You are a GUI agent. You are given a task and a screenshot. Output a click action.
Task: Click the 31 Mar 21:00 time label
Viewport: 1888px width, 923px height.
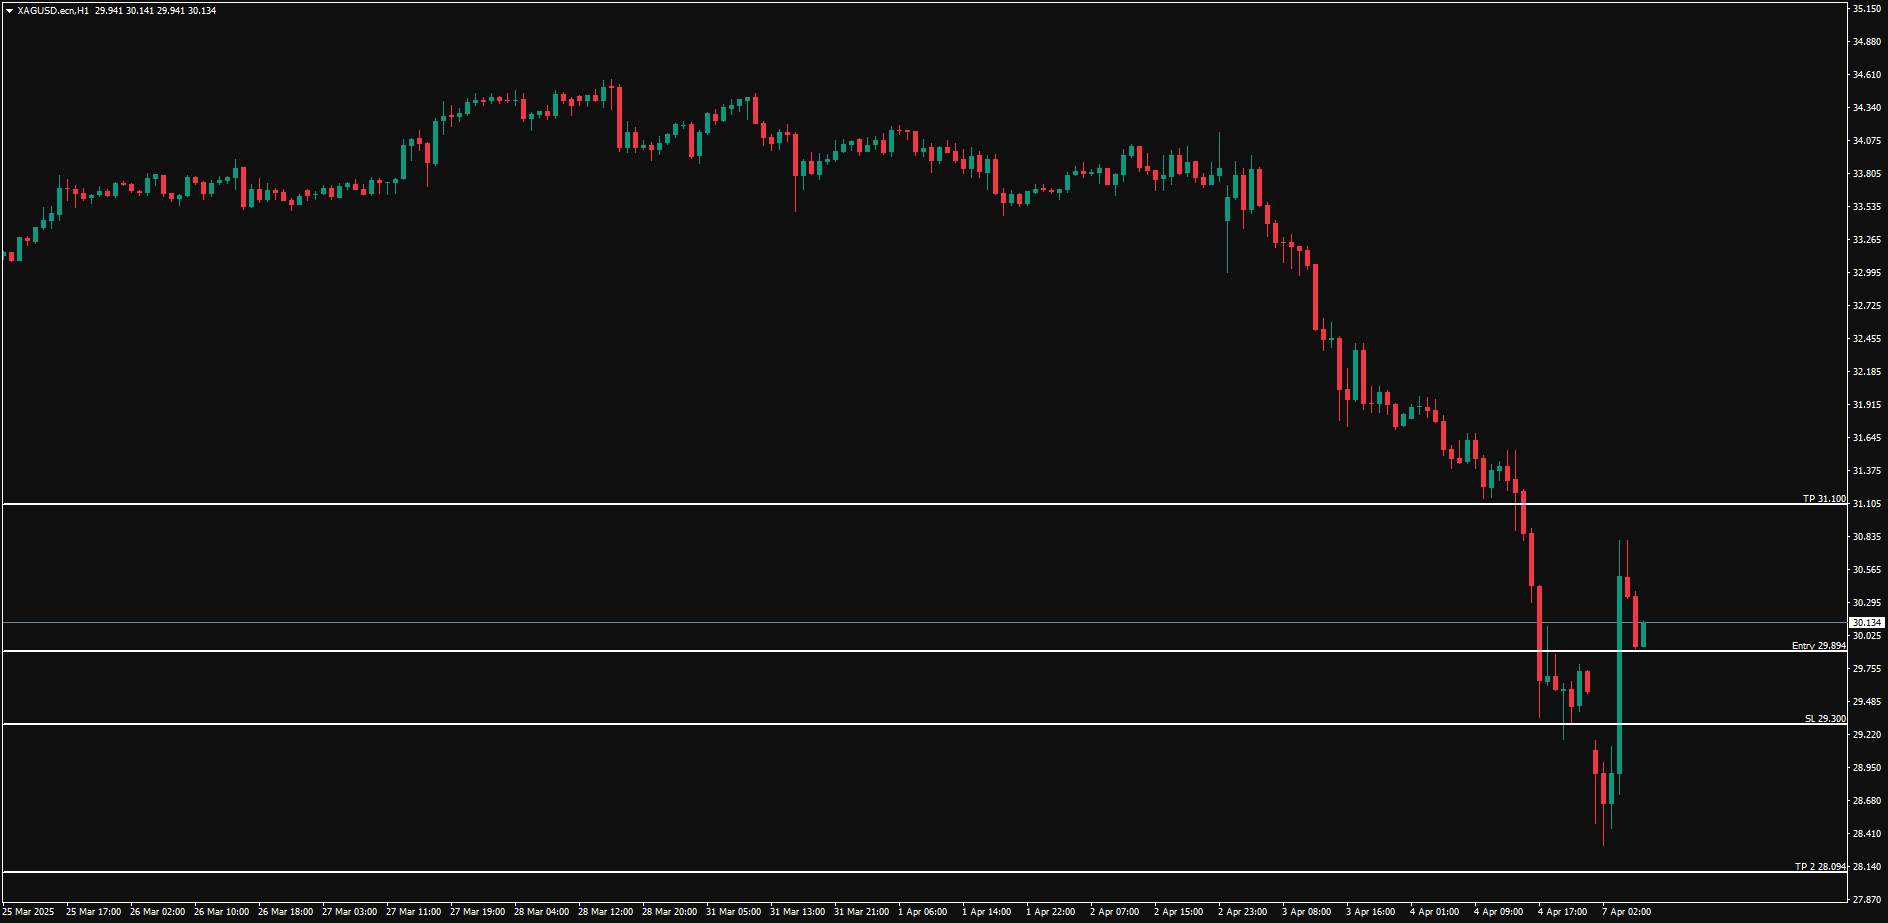pos(861,912)
